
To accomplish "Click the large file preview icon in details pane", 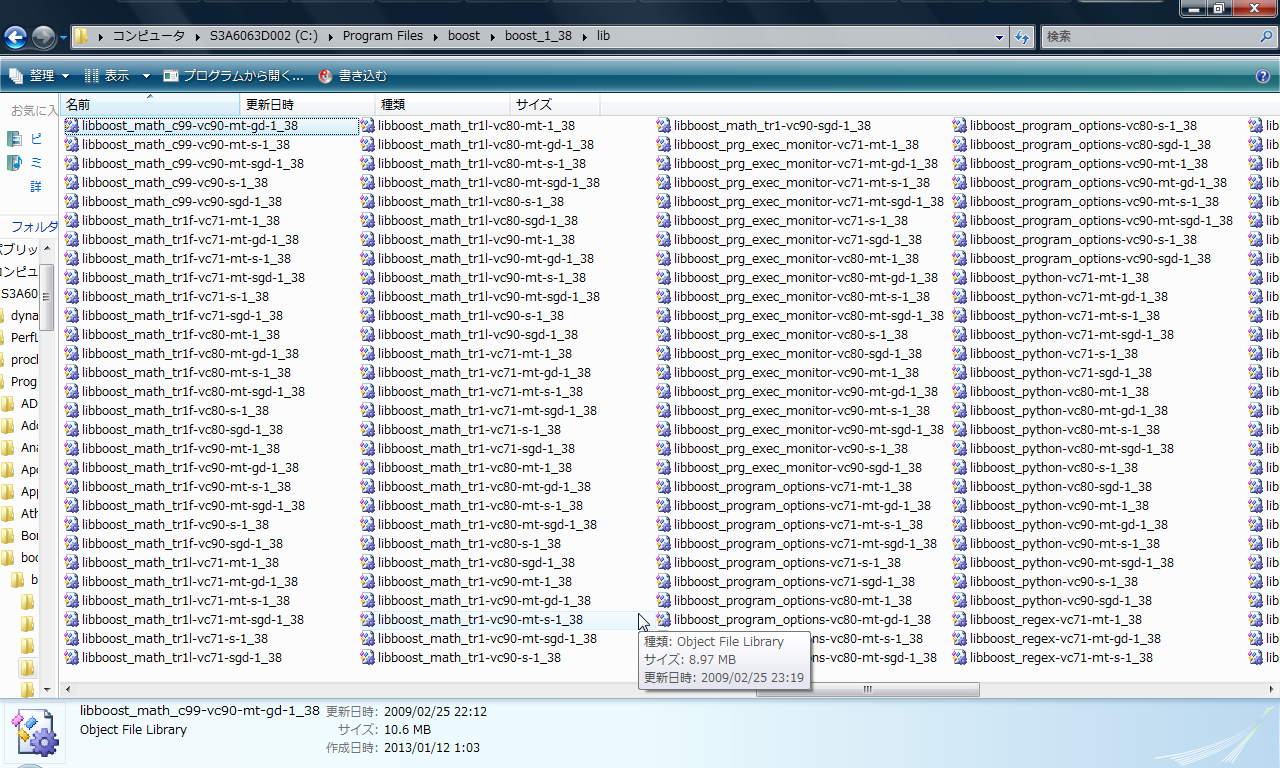I will pos(34,732).
